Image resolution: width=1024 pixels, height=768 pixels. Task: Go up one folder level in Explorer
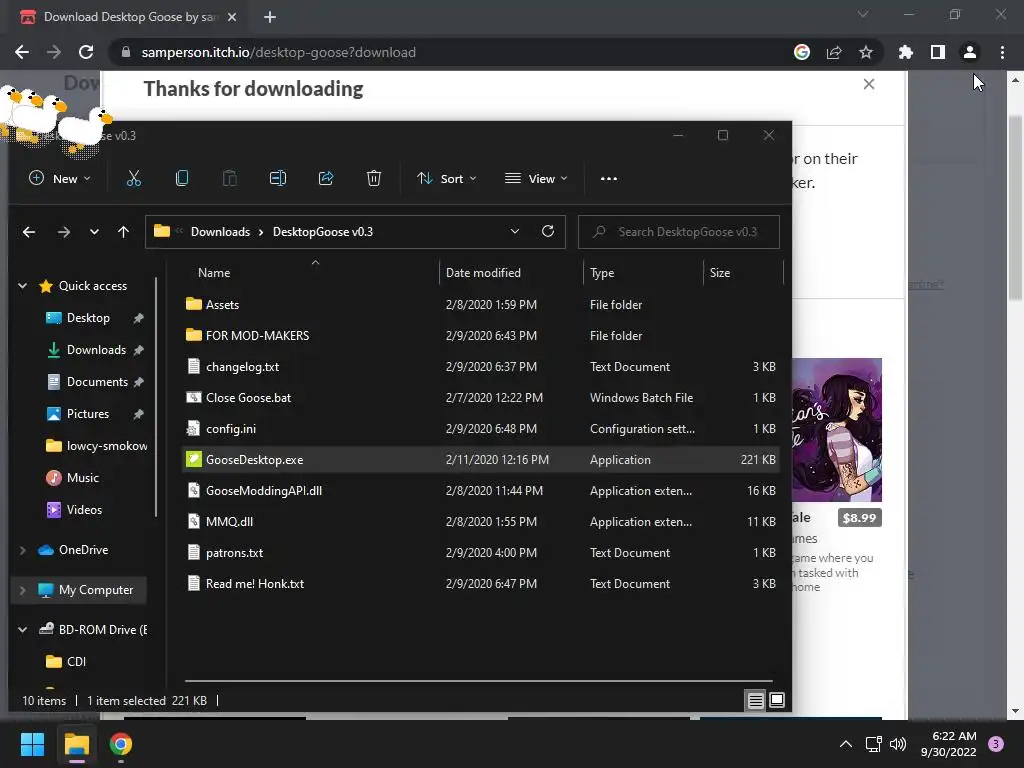point(123,232)
